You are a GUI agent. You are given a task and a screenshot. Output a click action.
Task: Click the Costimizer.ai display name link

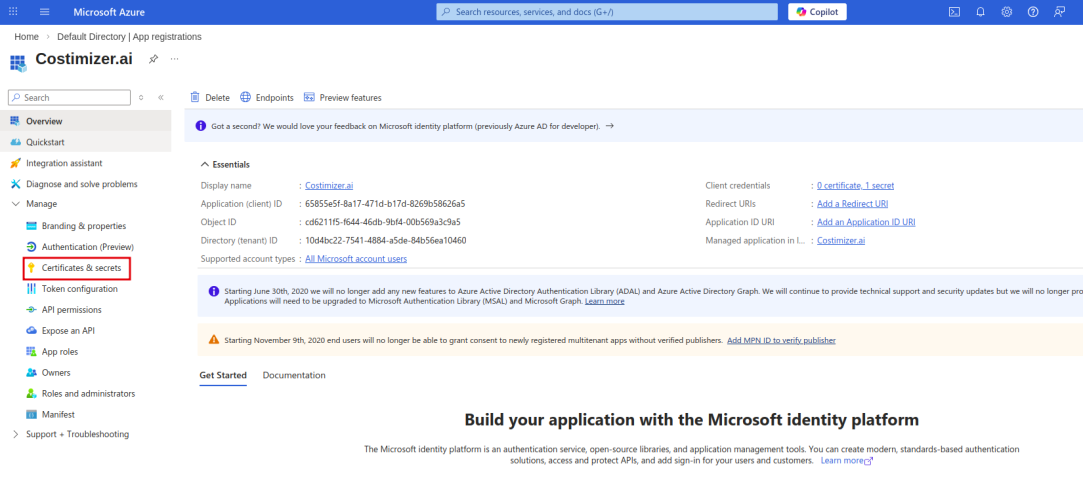click(329, 185)
